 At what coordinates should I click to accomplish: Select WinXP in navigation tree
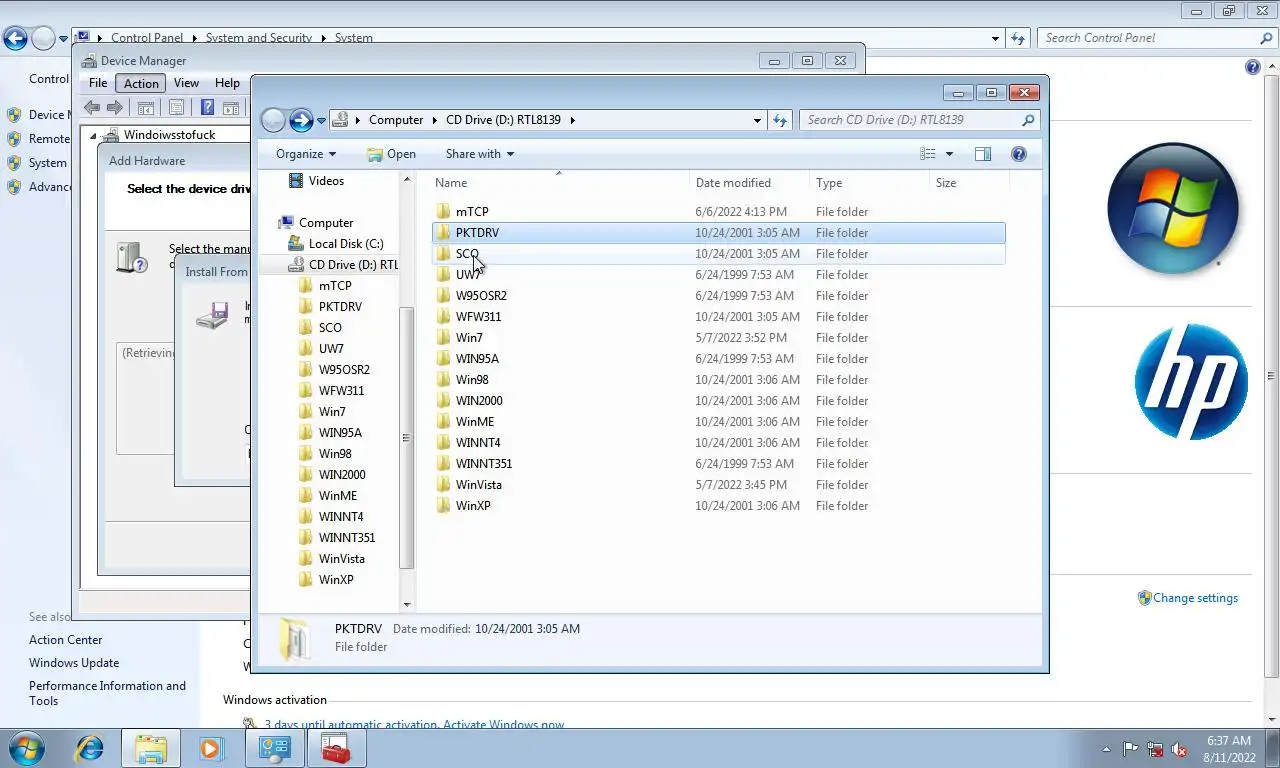pyautogui.click(x=326, y=580)
